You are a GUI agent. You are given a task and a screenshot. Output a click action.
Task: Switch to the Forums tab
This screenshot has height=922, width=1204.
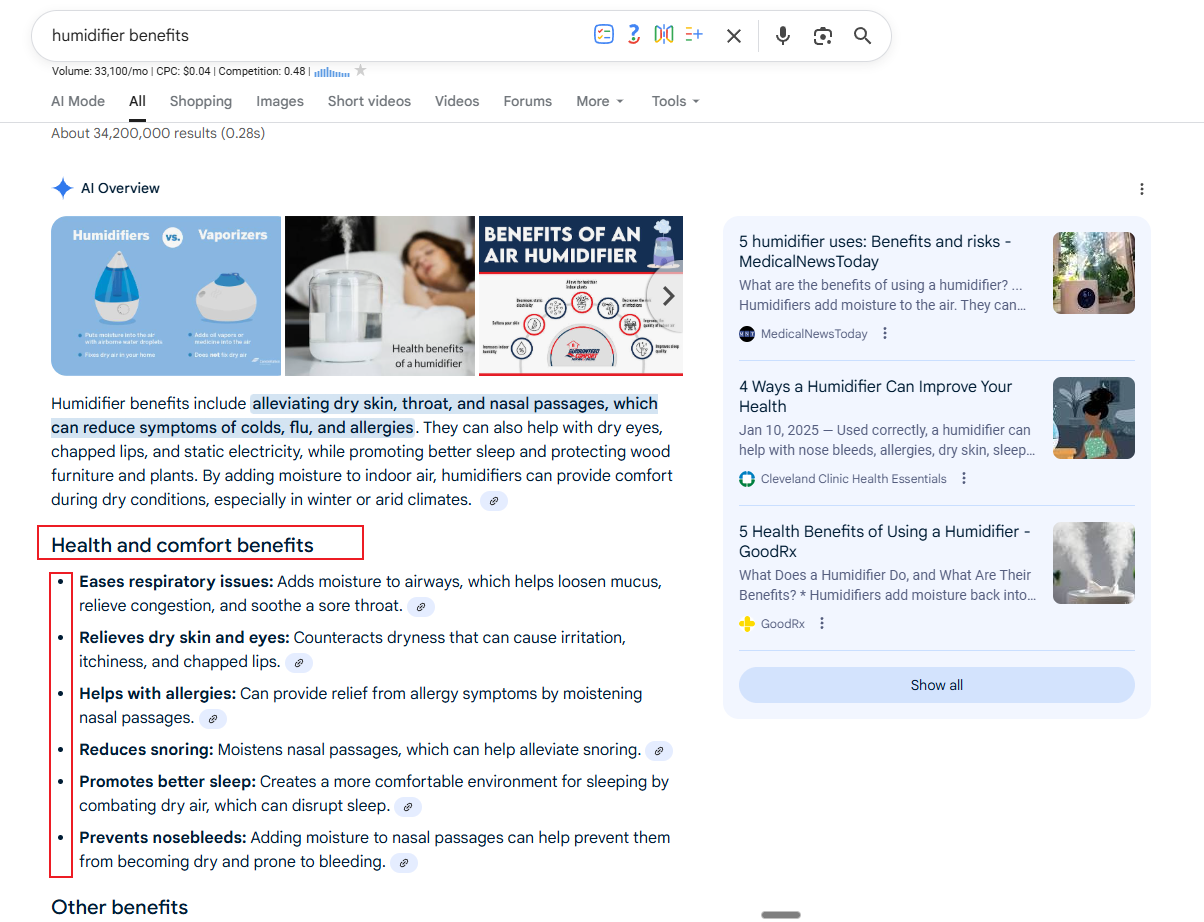(527, 101)
